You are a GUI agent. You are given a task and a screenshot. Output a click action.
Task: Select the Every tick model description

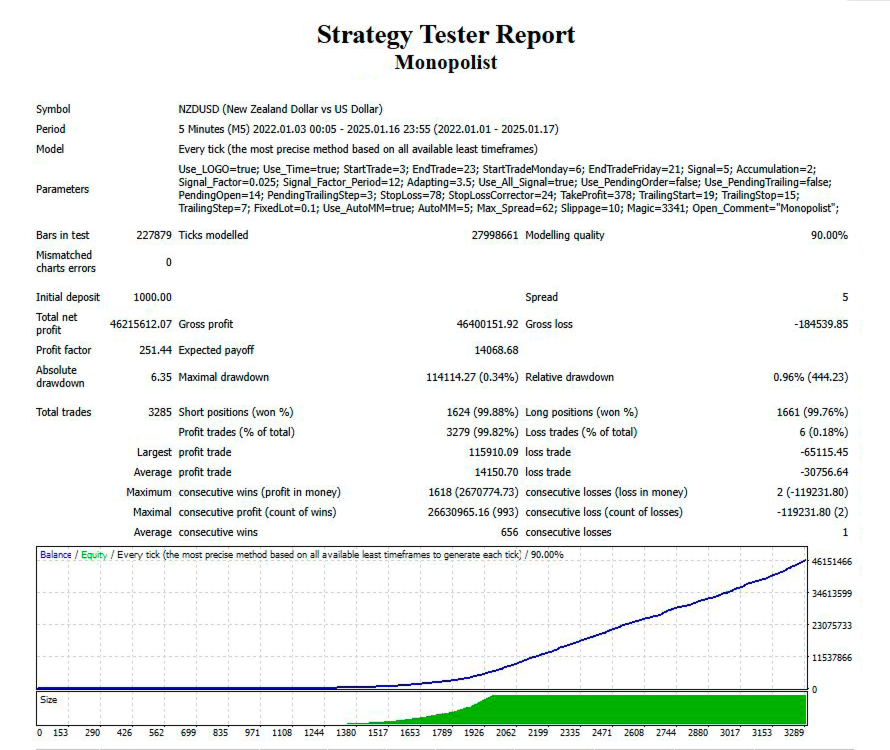tap(358, 149)
